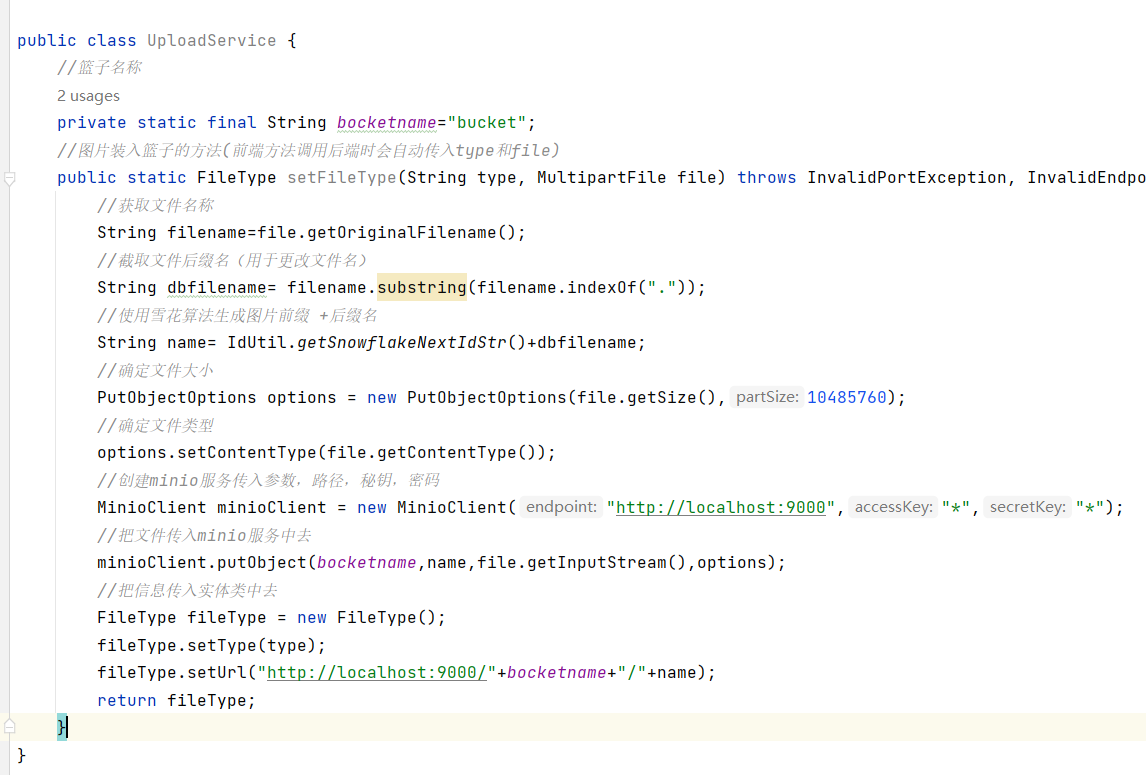The image size is (1146, 775).
Task: Click the UploadService class name
Action: click(212, 41)
